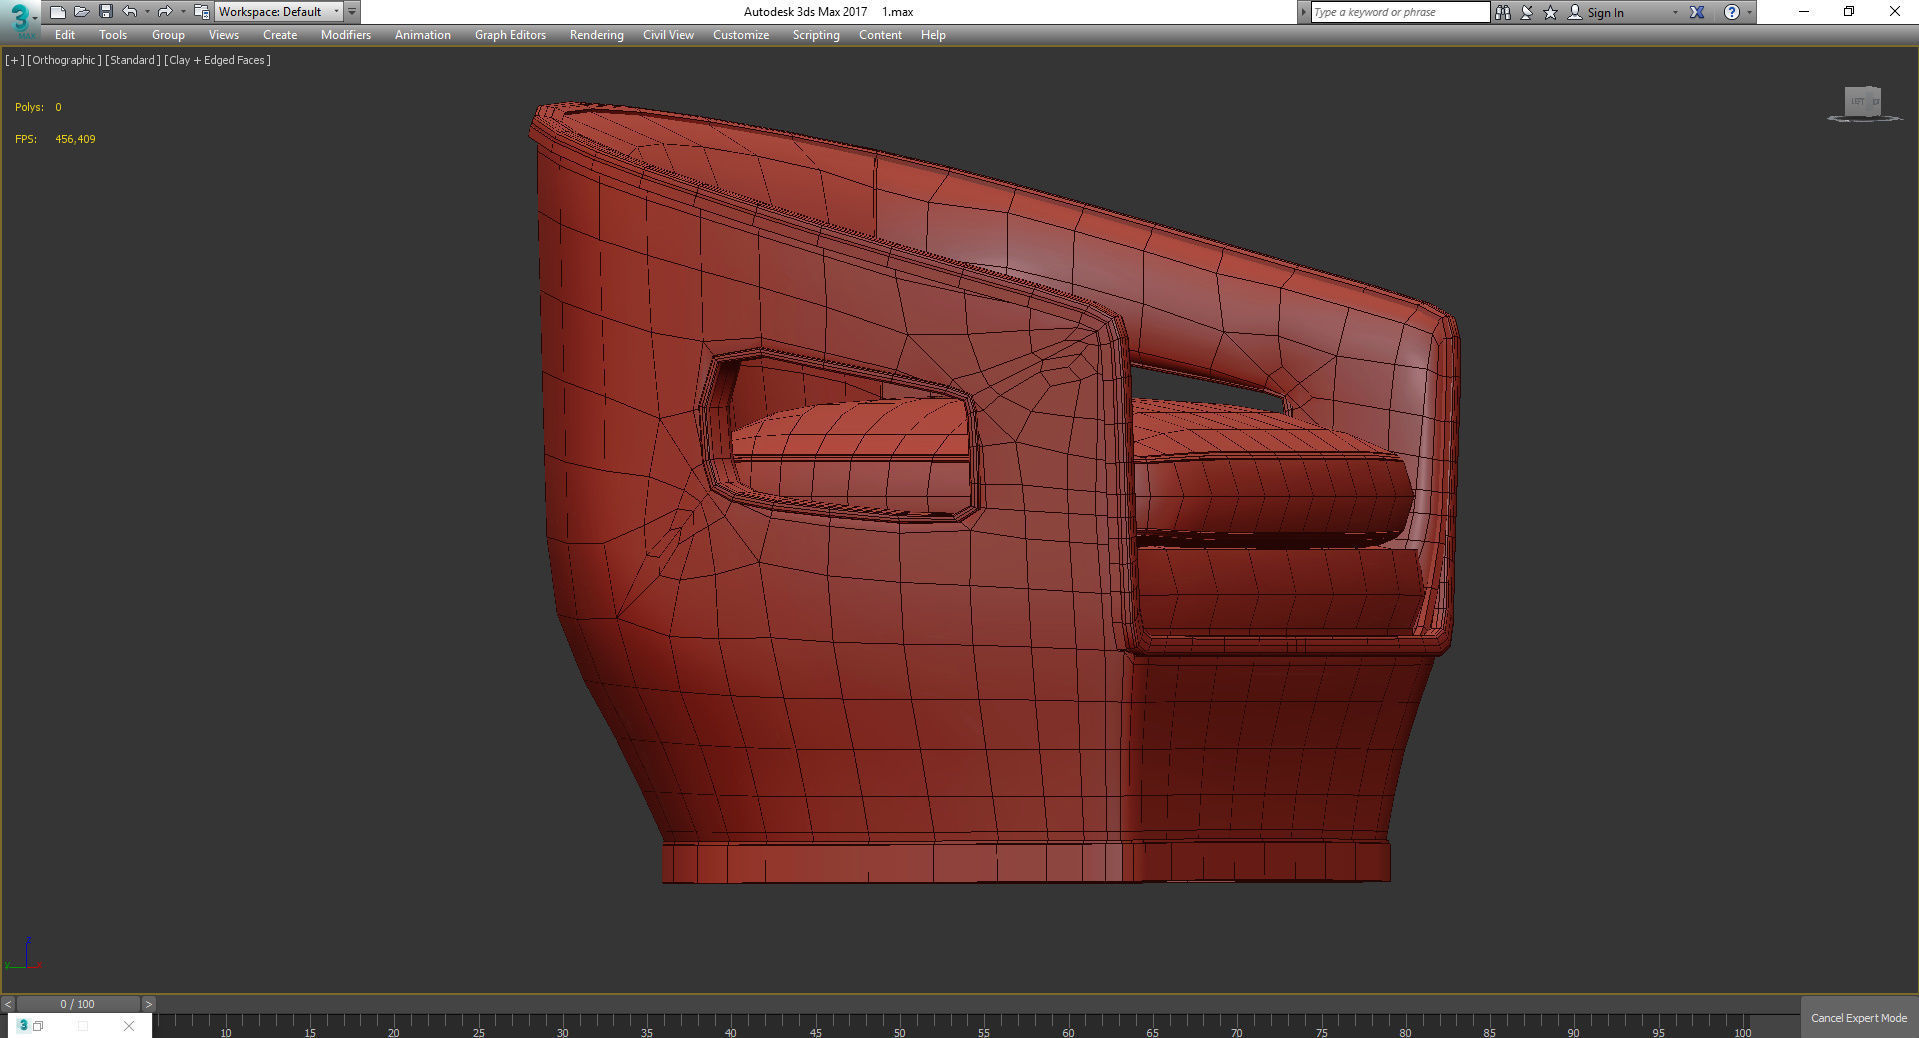Screen dimensions: 1919x1038
Task: Click the satellite dish Communication Center icon
Action: point(1526,12)
